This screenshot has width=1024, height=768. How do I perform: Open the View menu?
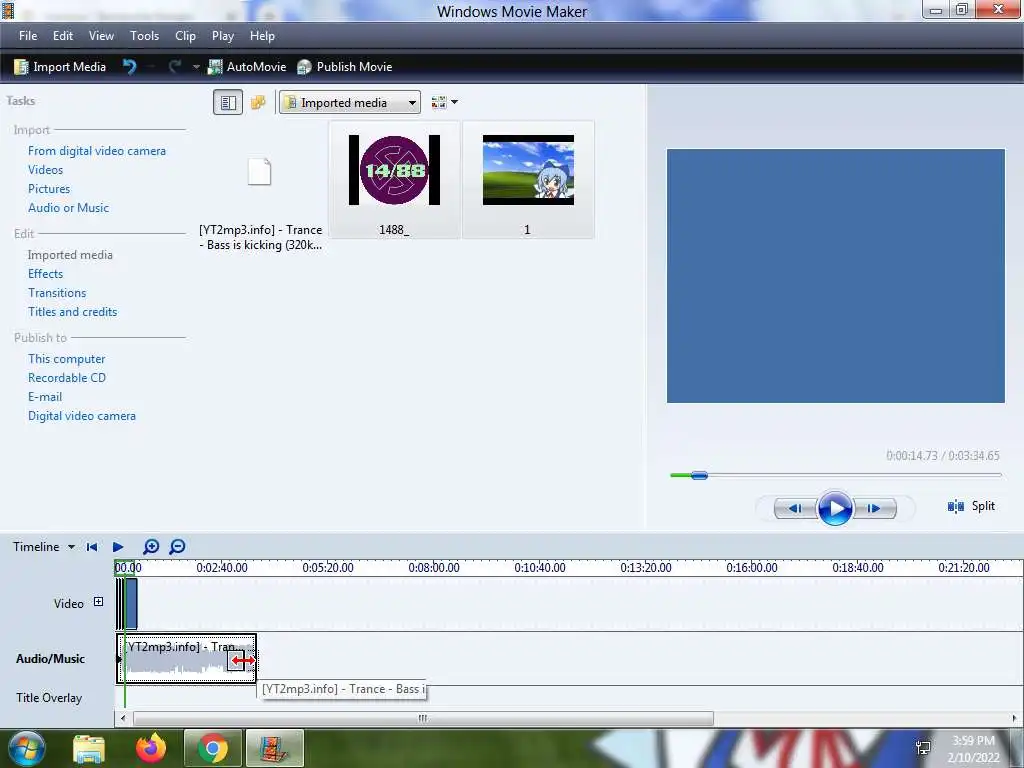tap(101, 36)
